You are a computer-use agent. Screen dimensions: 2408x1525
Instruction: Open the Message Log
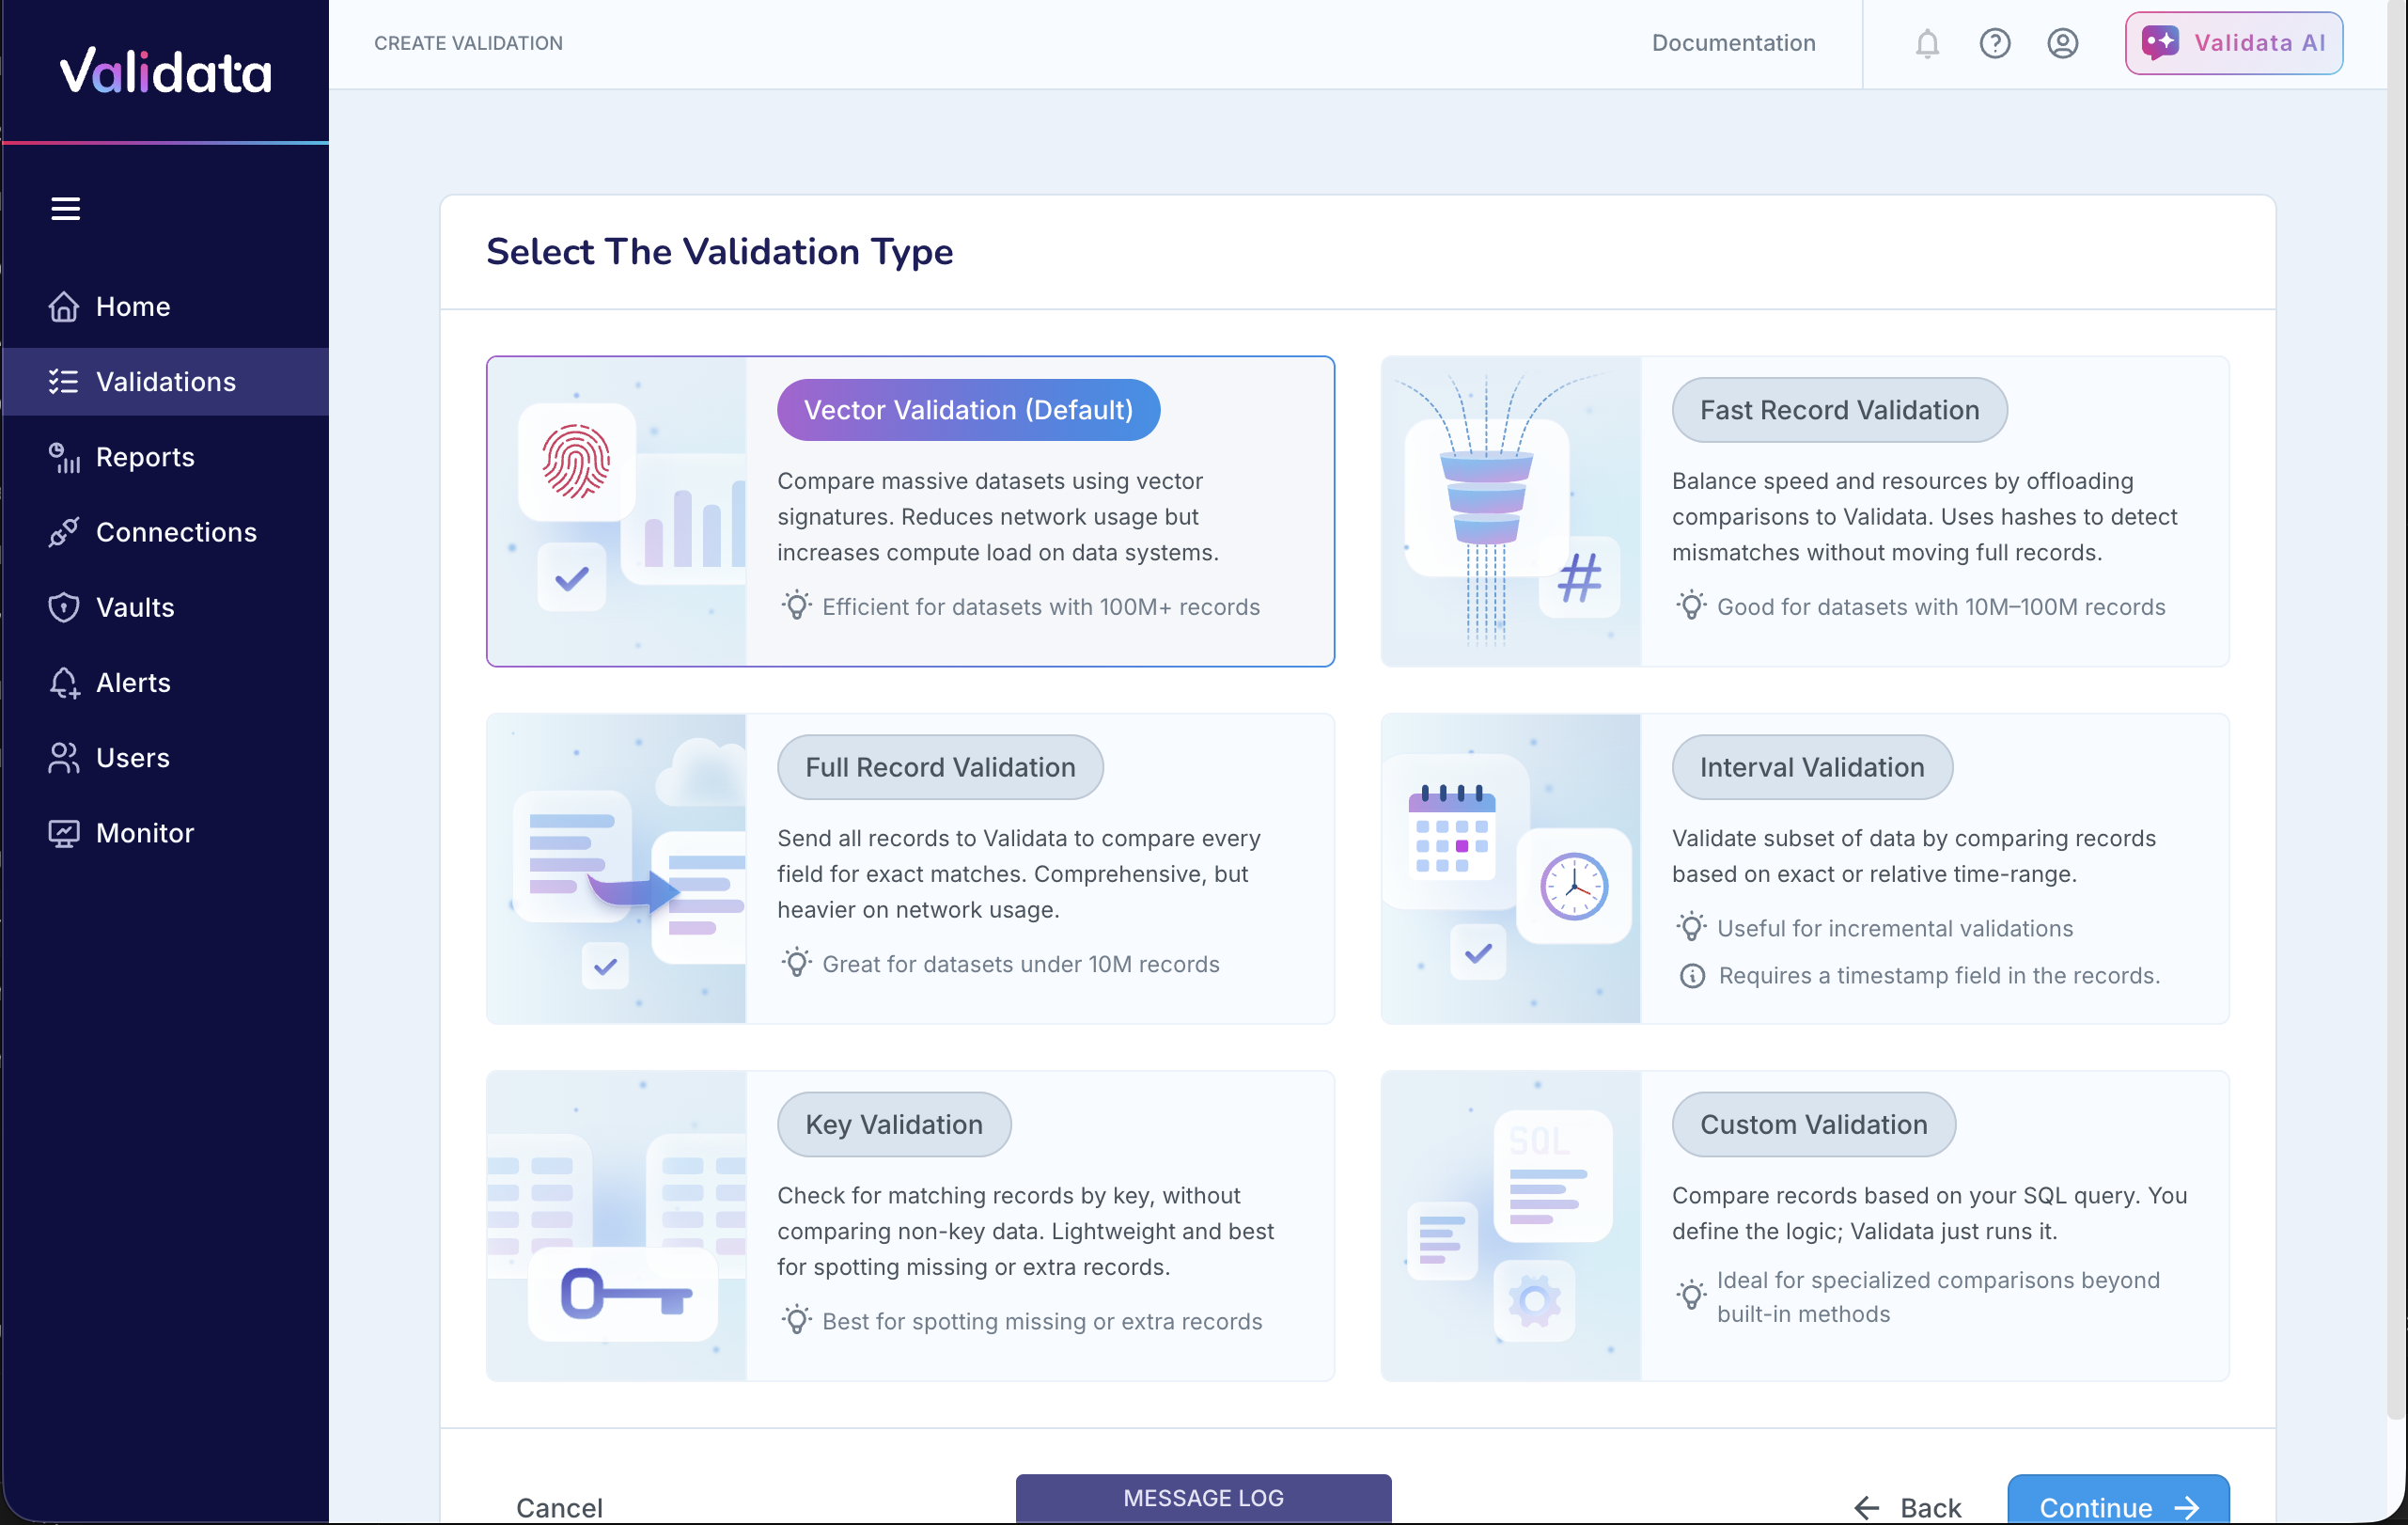point(1202,1497)
